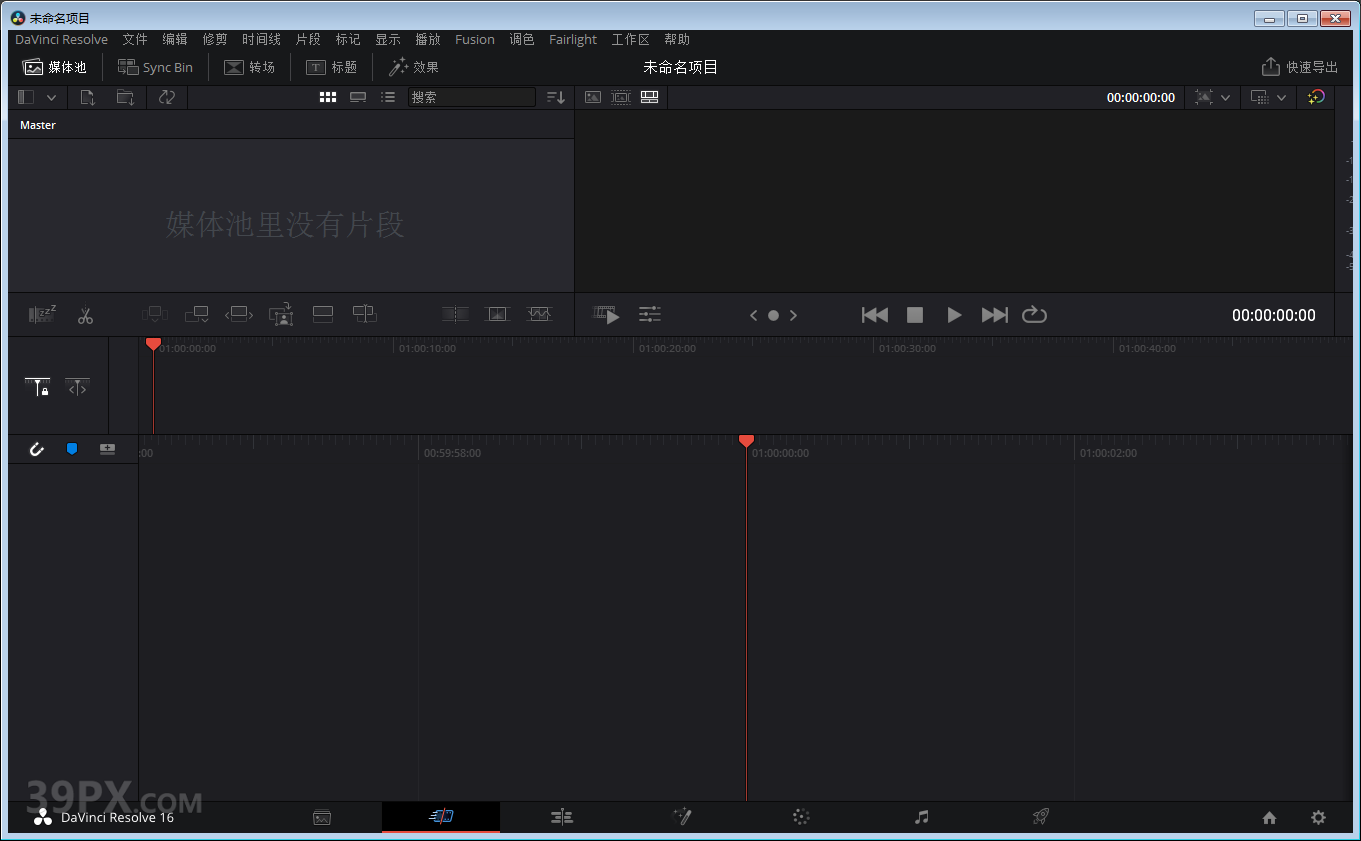
Task: Click the Append to end icon
Action: click(x=197, y=314)
